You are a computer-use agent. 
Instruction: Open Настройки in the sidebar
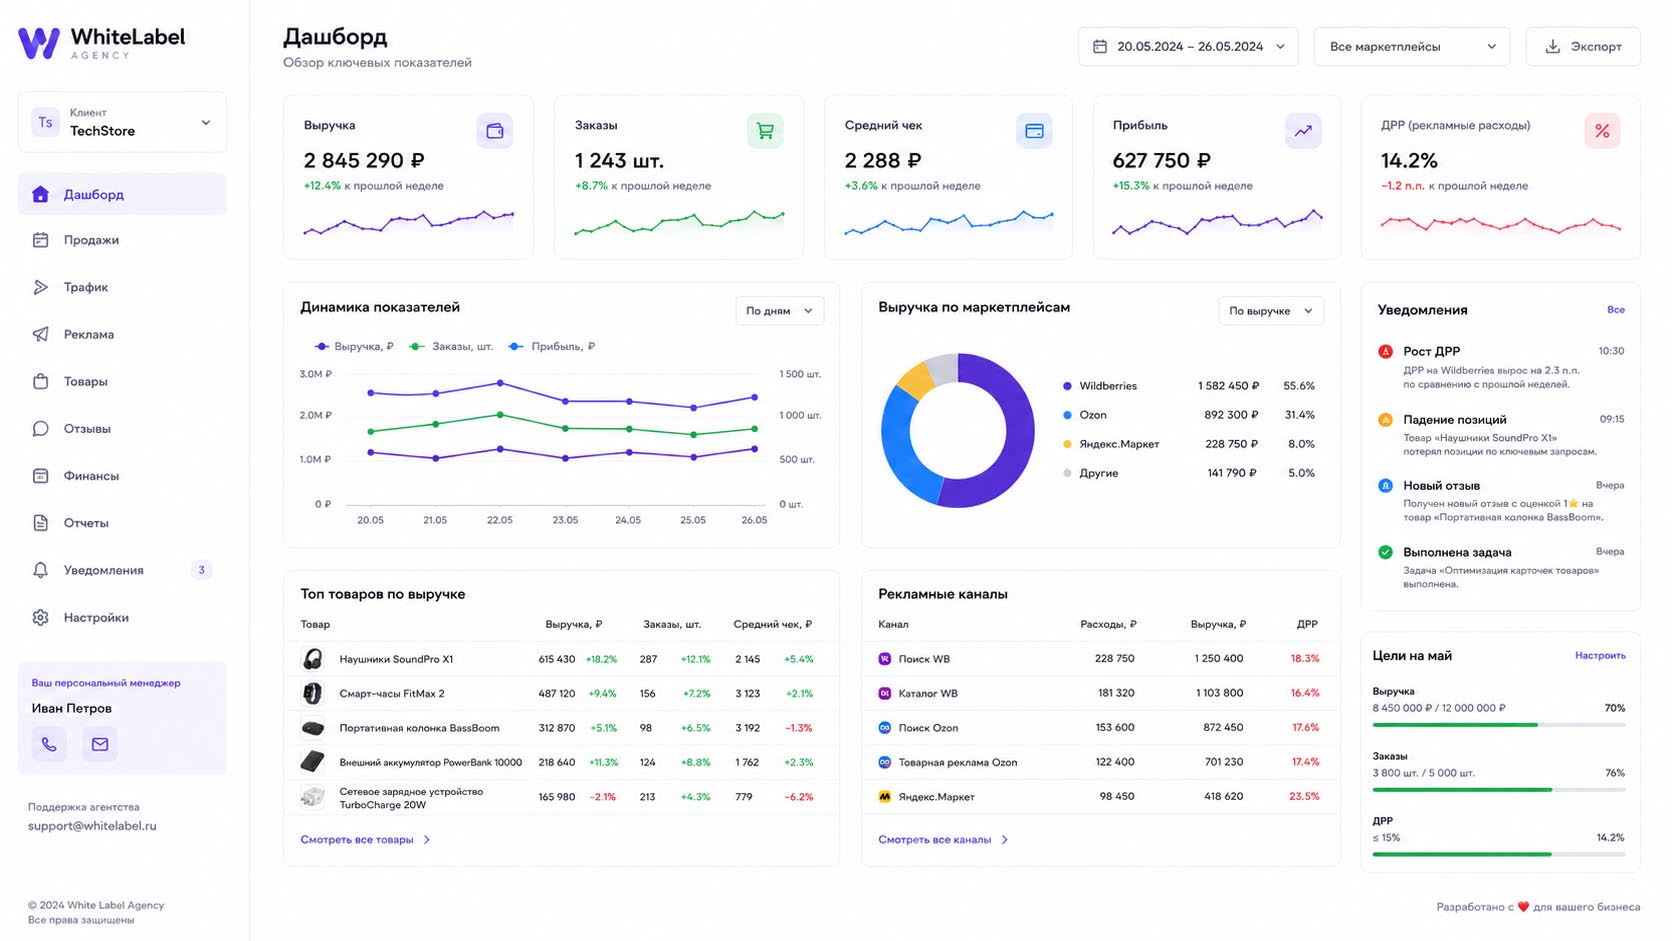pos(122,617)
